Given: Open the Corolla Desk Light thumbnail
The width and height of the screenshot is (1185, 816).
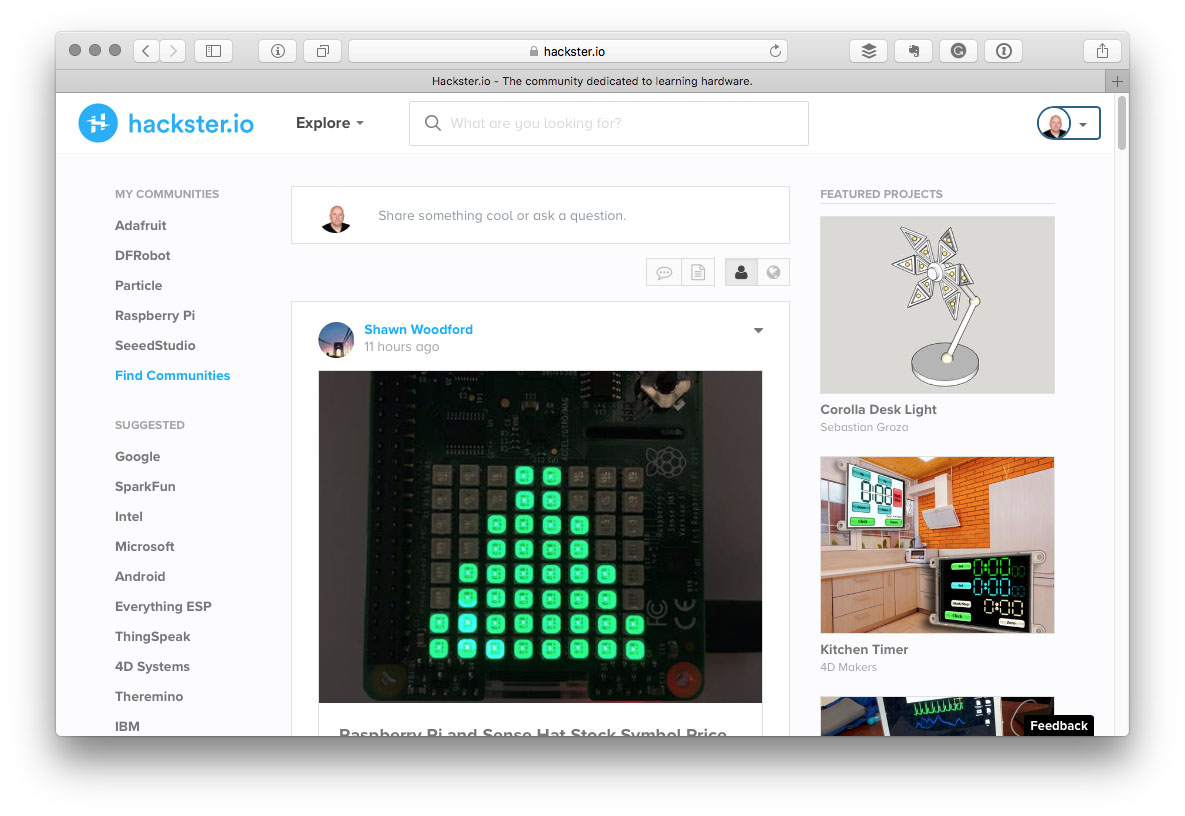Looking at the screenshot, I should 937,304.
